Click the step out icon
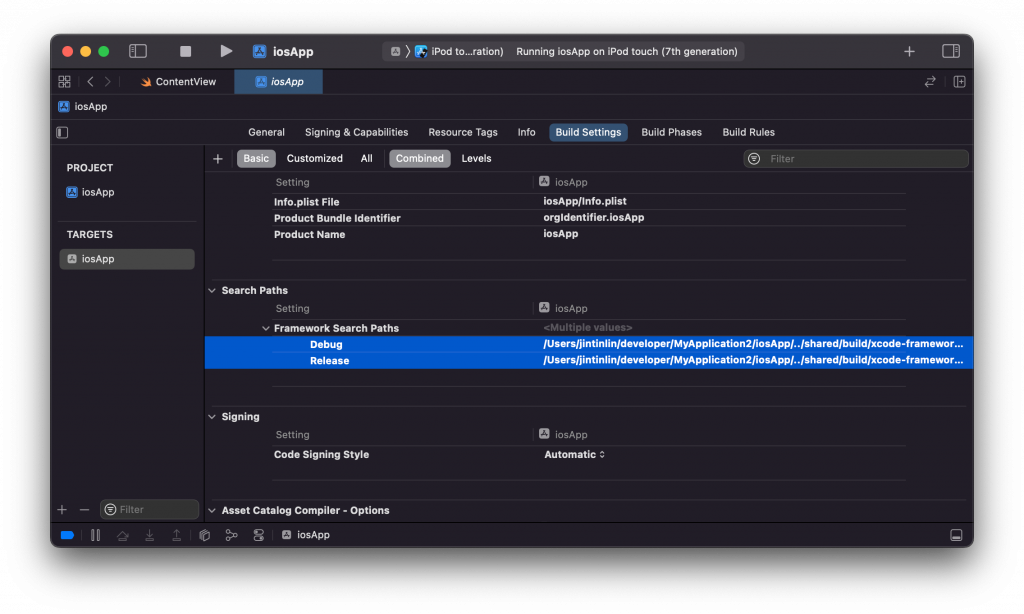Image resolution: width=1024 pixels, height=614 pixels. (x=176, y=535)
